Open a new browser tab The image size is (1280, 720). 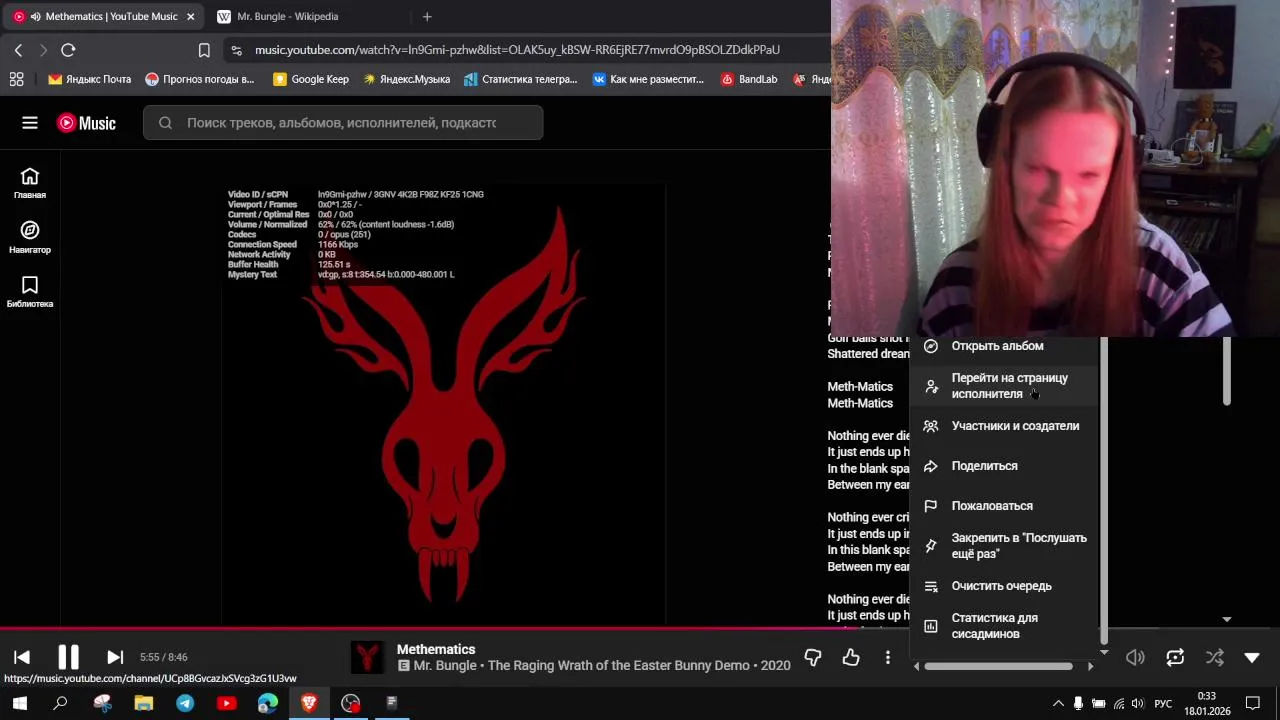pos(427,16)
